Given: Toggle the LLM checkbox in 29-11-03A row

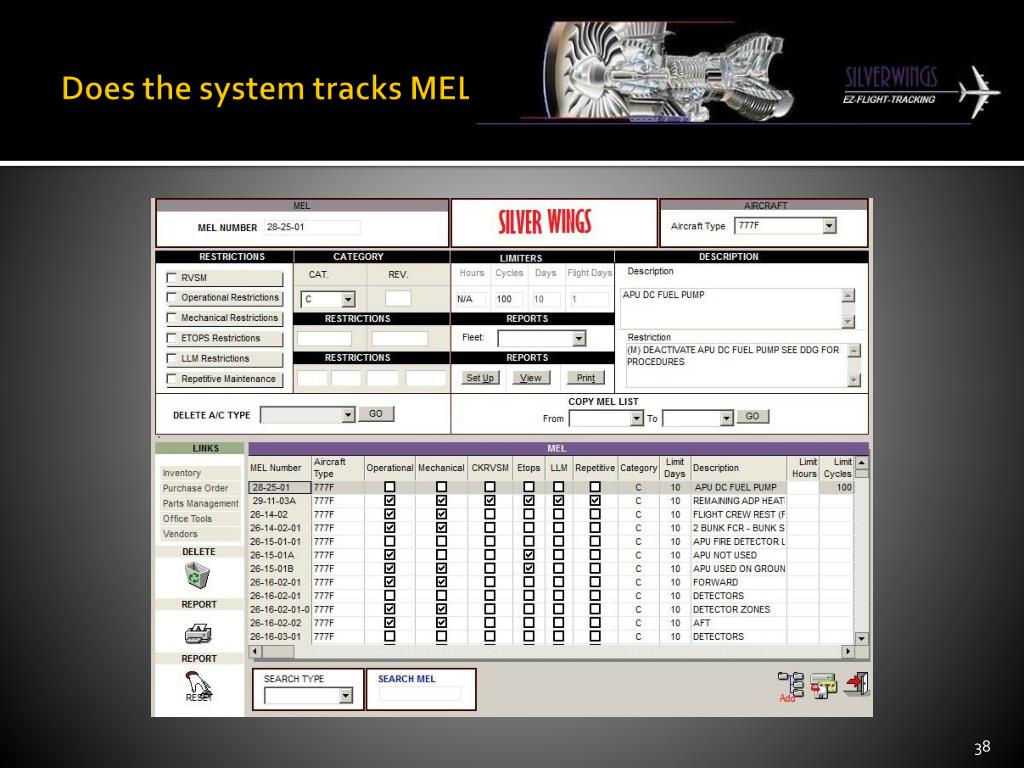Looking at the screenshot, I should coord(558,501).
